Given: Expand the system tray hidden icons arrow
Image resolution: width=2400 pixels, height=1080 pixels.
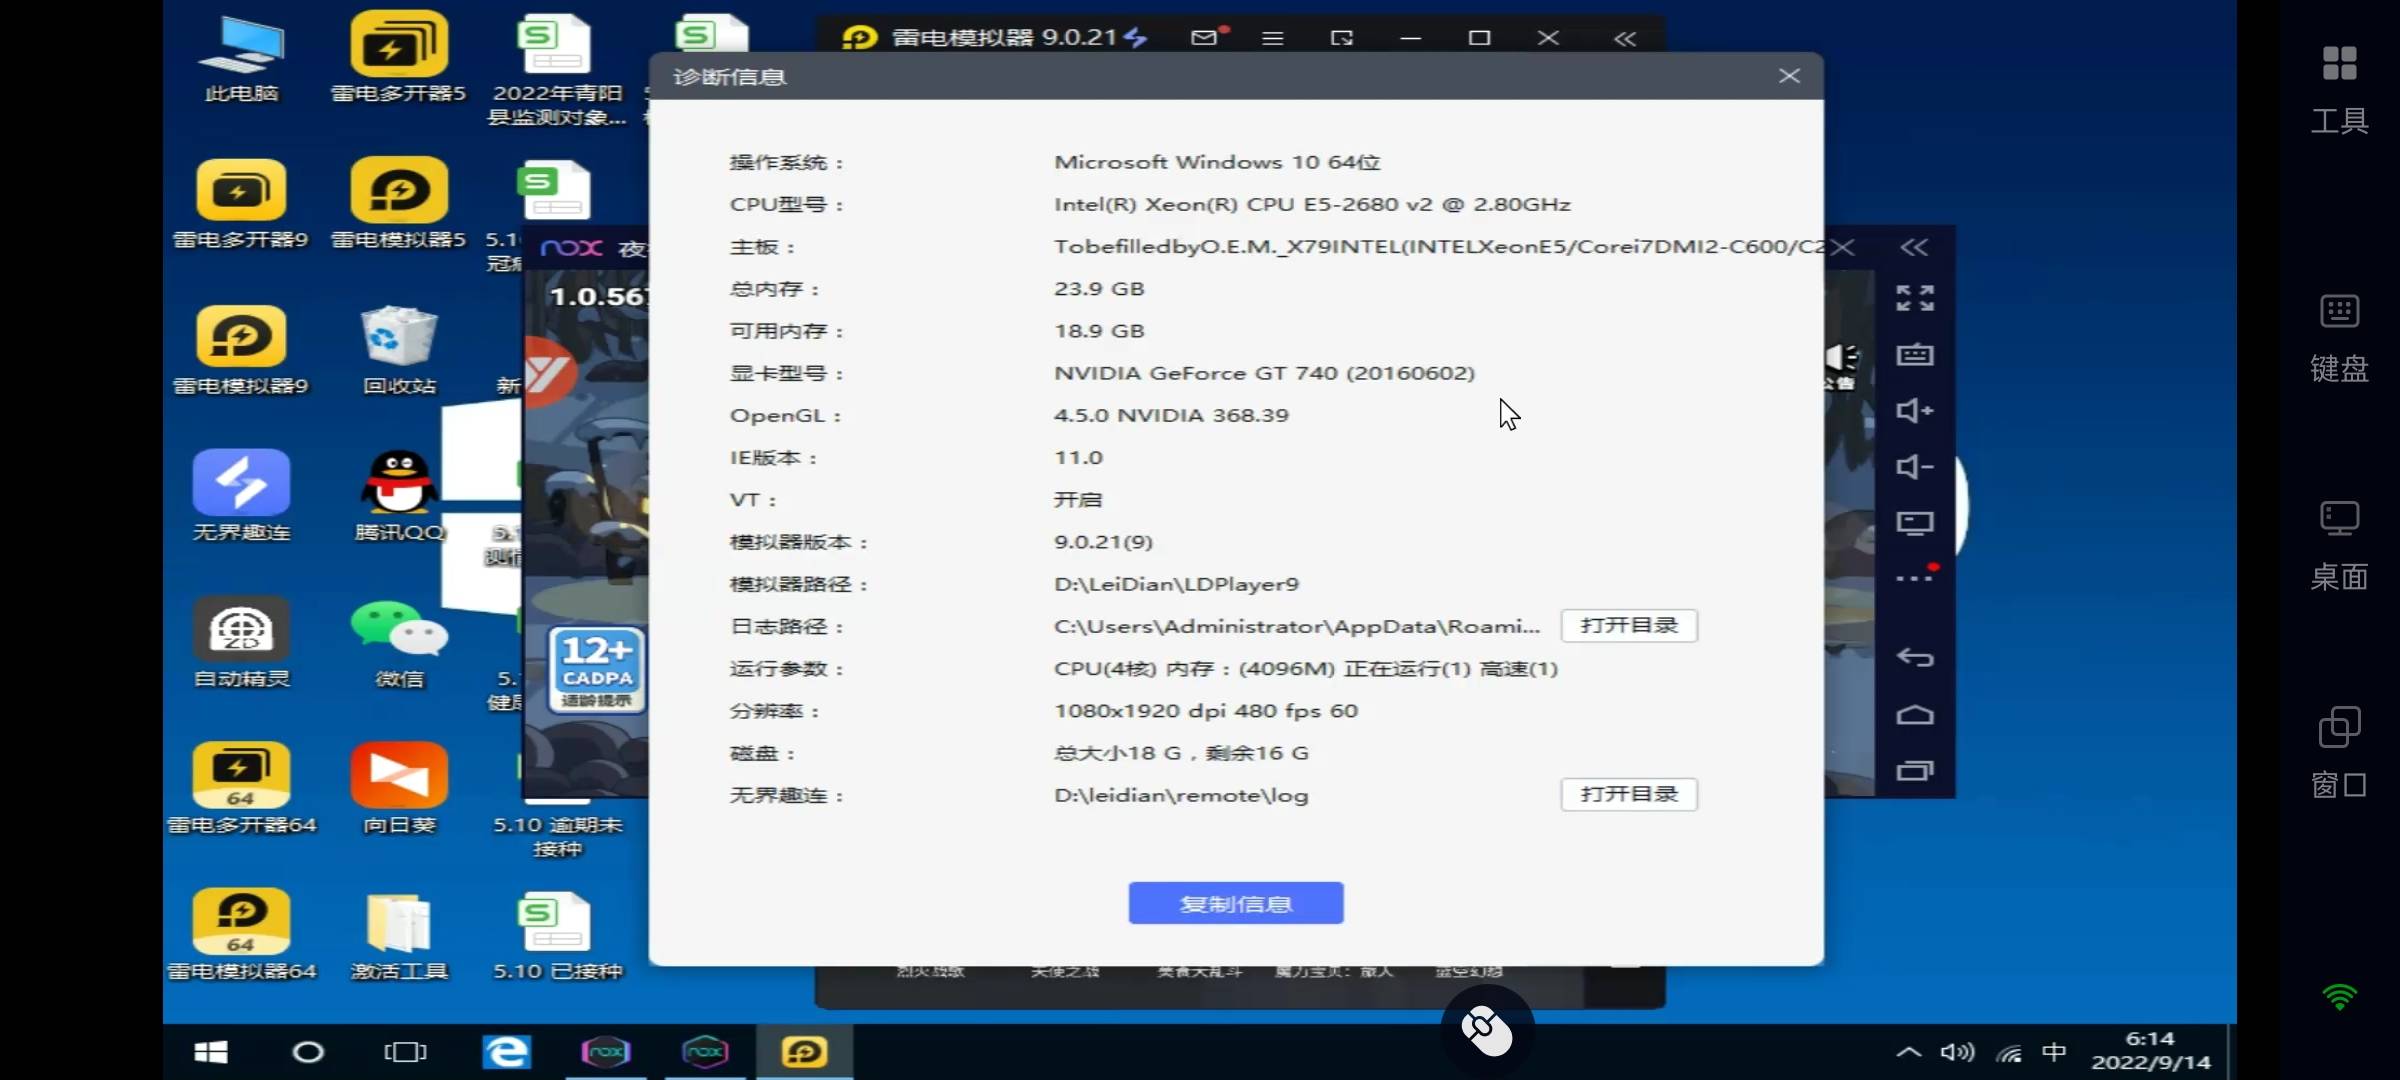Looking at the screenshot, I should pos(1908,1052).
